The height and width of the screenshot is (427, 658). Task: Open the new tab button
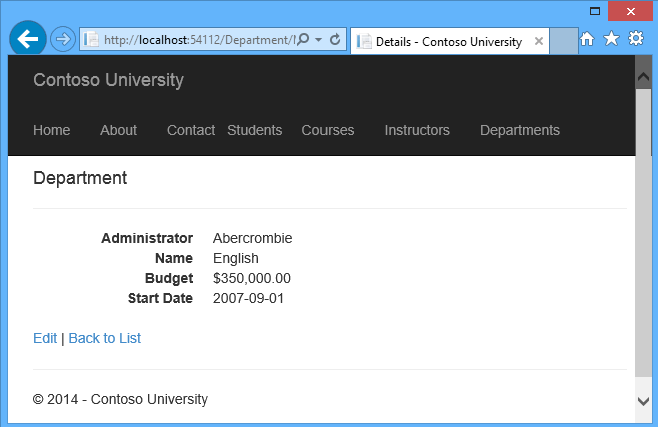pos(565,41)
